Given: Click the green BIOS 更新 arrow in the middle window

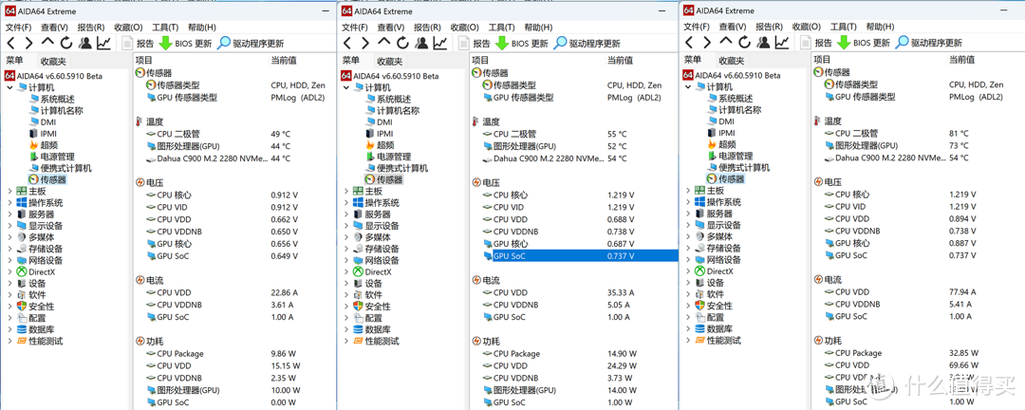Looking at the screenshot, I should 502,43.
